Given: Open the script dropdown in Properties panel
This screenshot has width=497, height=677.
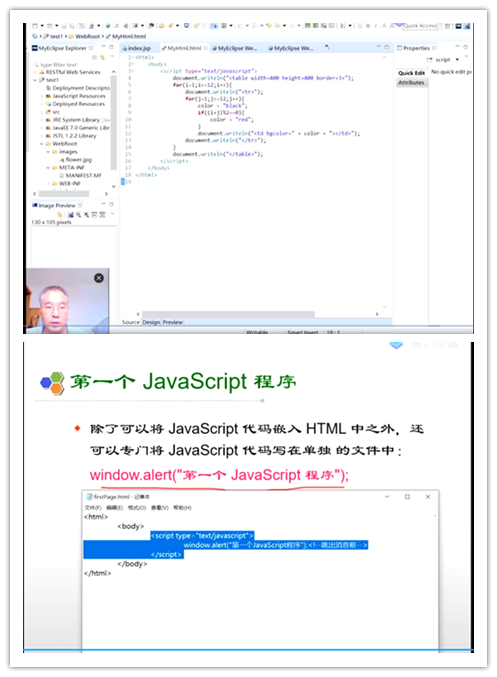Looking at the screenshot, I should [x=457, y=60].
